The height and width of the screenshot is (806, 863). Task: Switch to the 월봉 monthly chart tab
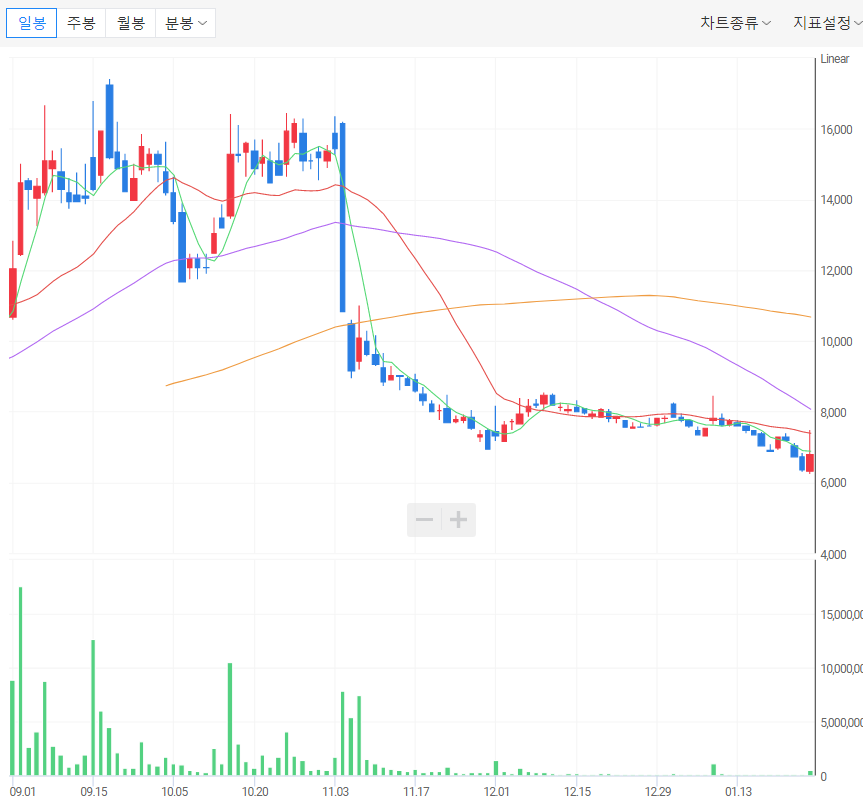(130, 23)
